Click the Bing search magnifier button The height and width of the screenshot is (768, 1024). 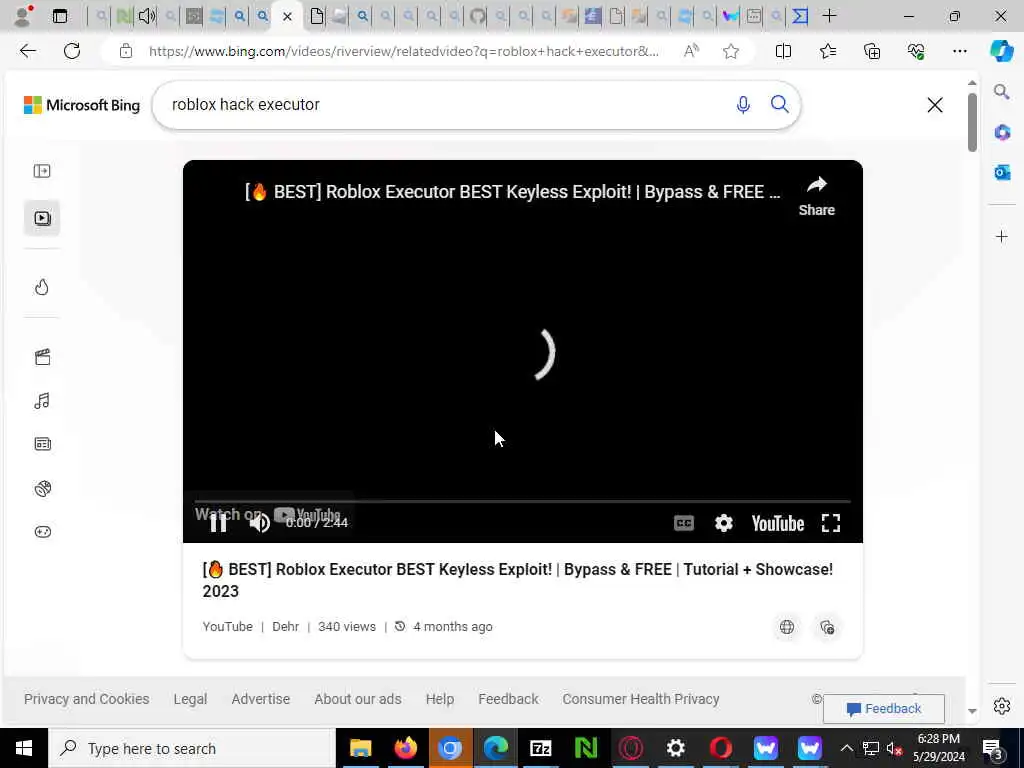coord(779,104)
